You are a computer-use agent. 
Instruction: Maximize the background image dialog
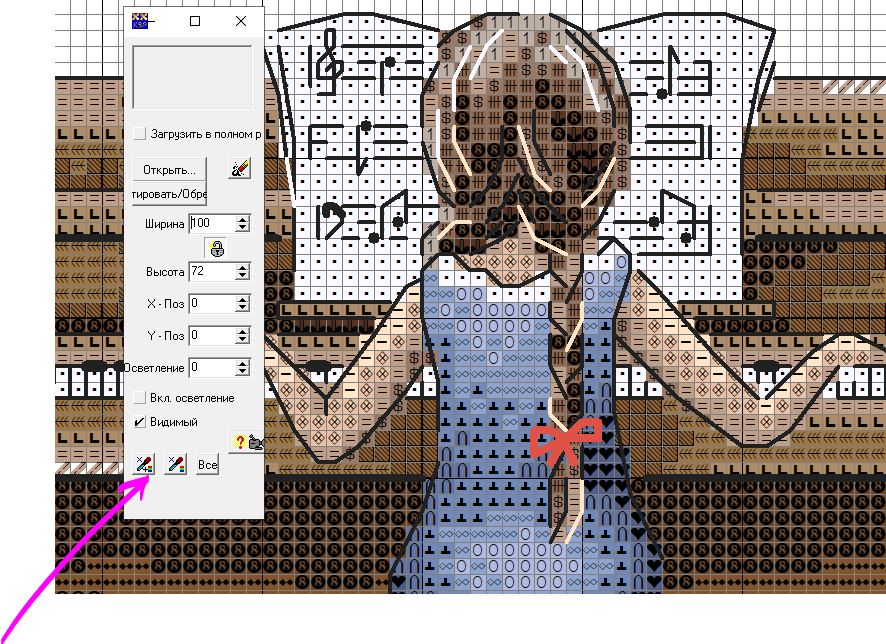[x=196, y=21]
